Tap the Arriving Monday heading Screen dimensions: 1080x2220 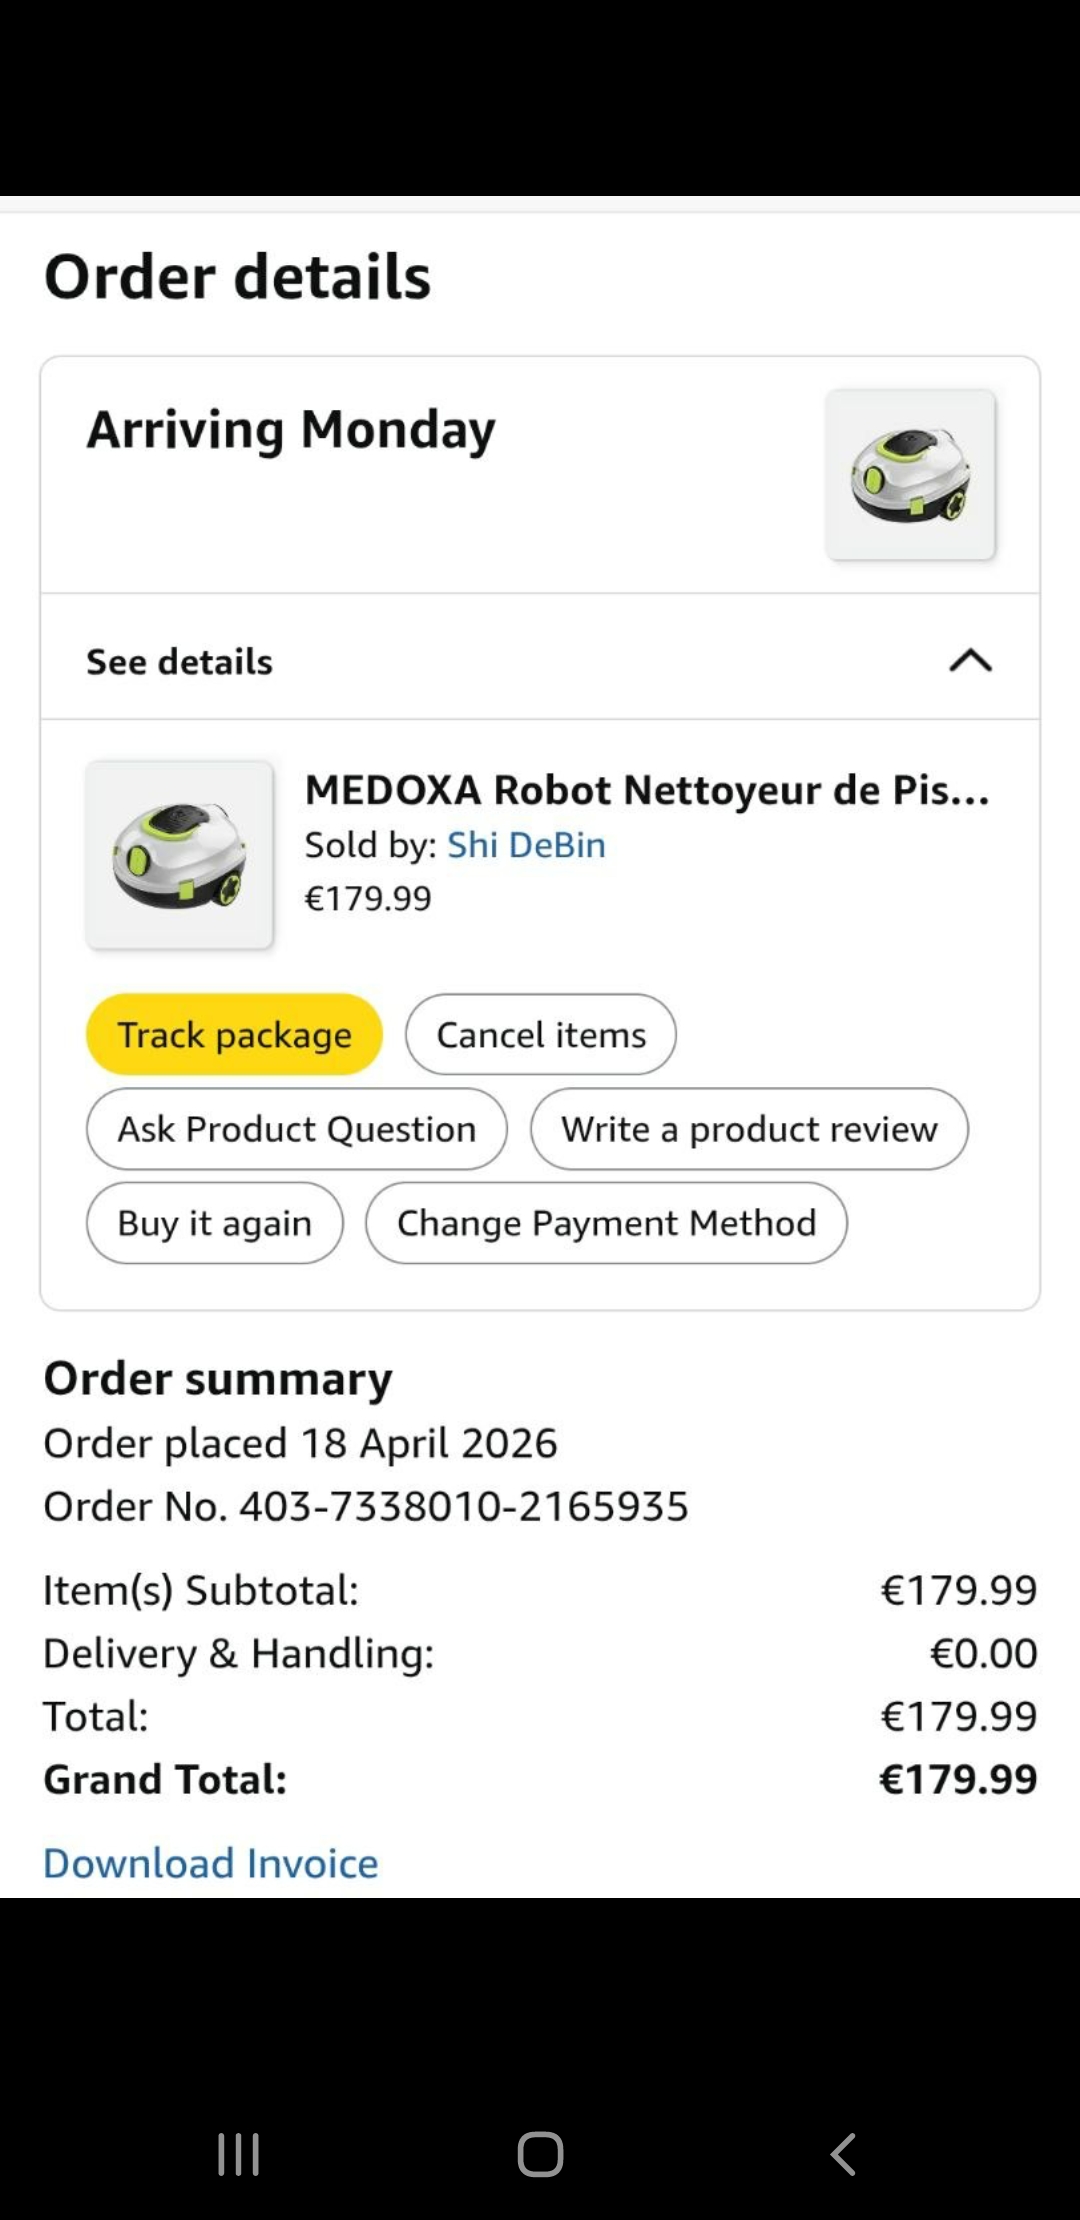tap(291, 430)
